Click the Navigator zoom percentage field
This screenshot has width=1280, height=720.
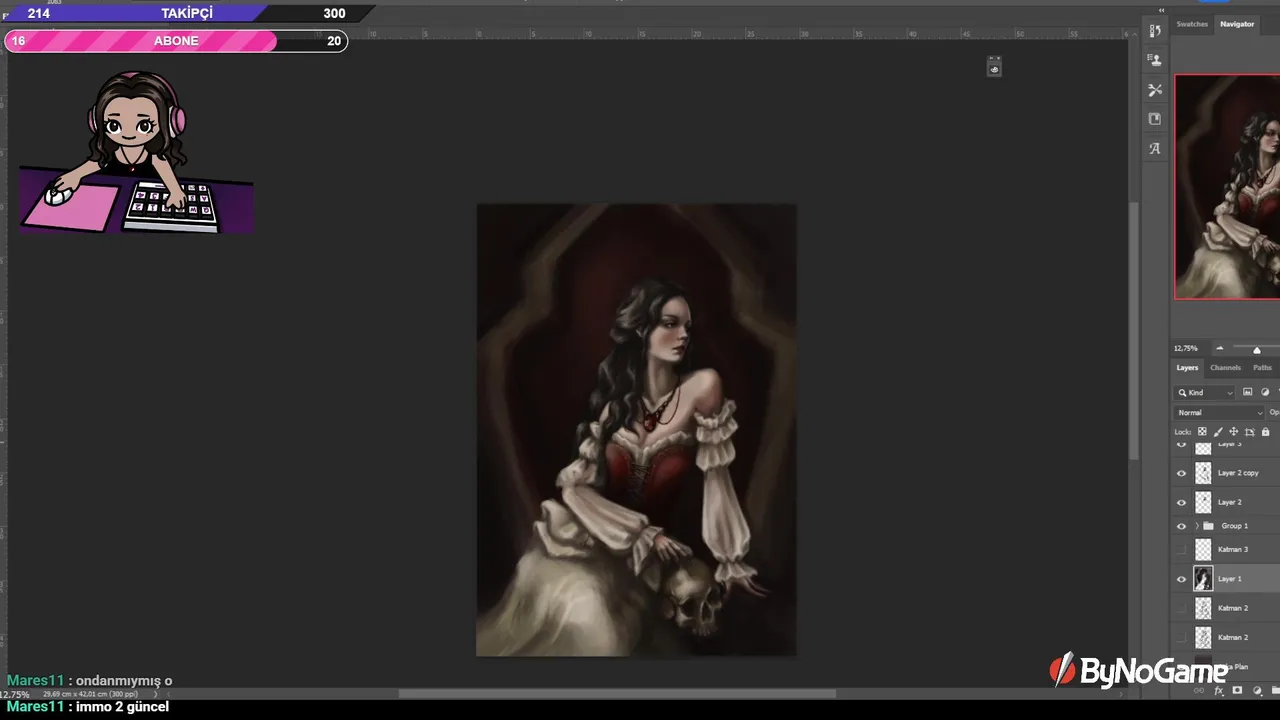[x=1186, y=348]
